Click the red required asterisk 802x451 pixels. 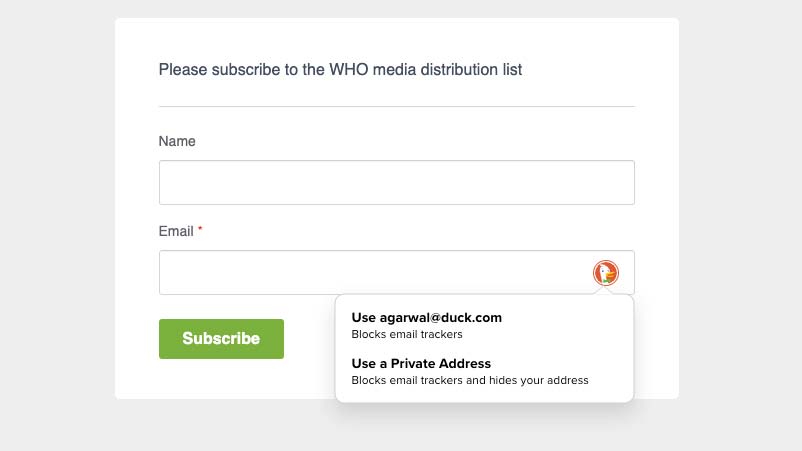point(200,230)
